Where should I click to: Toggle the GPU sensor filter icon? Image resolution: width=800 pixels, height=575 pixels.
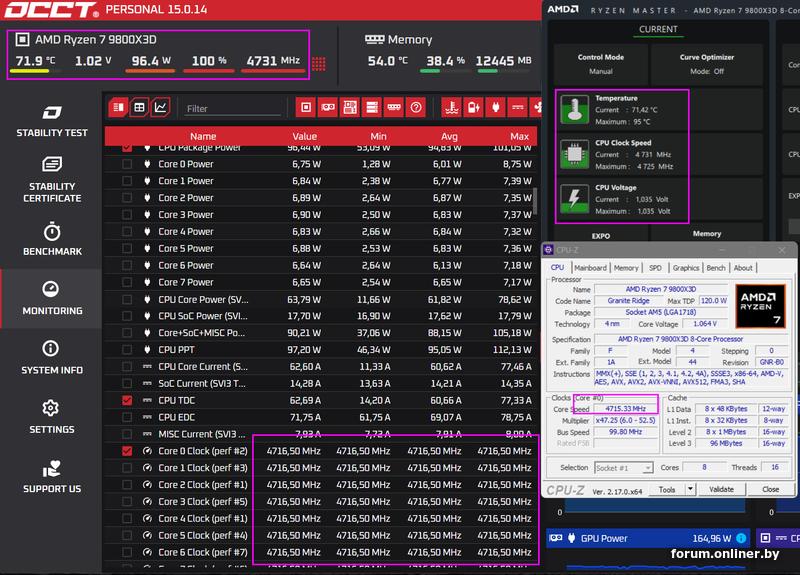(x=328, y=108)
